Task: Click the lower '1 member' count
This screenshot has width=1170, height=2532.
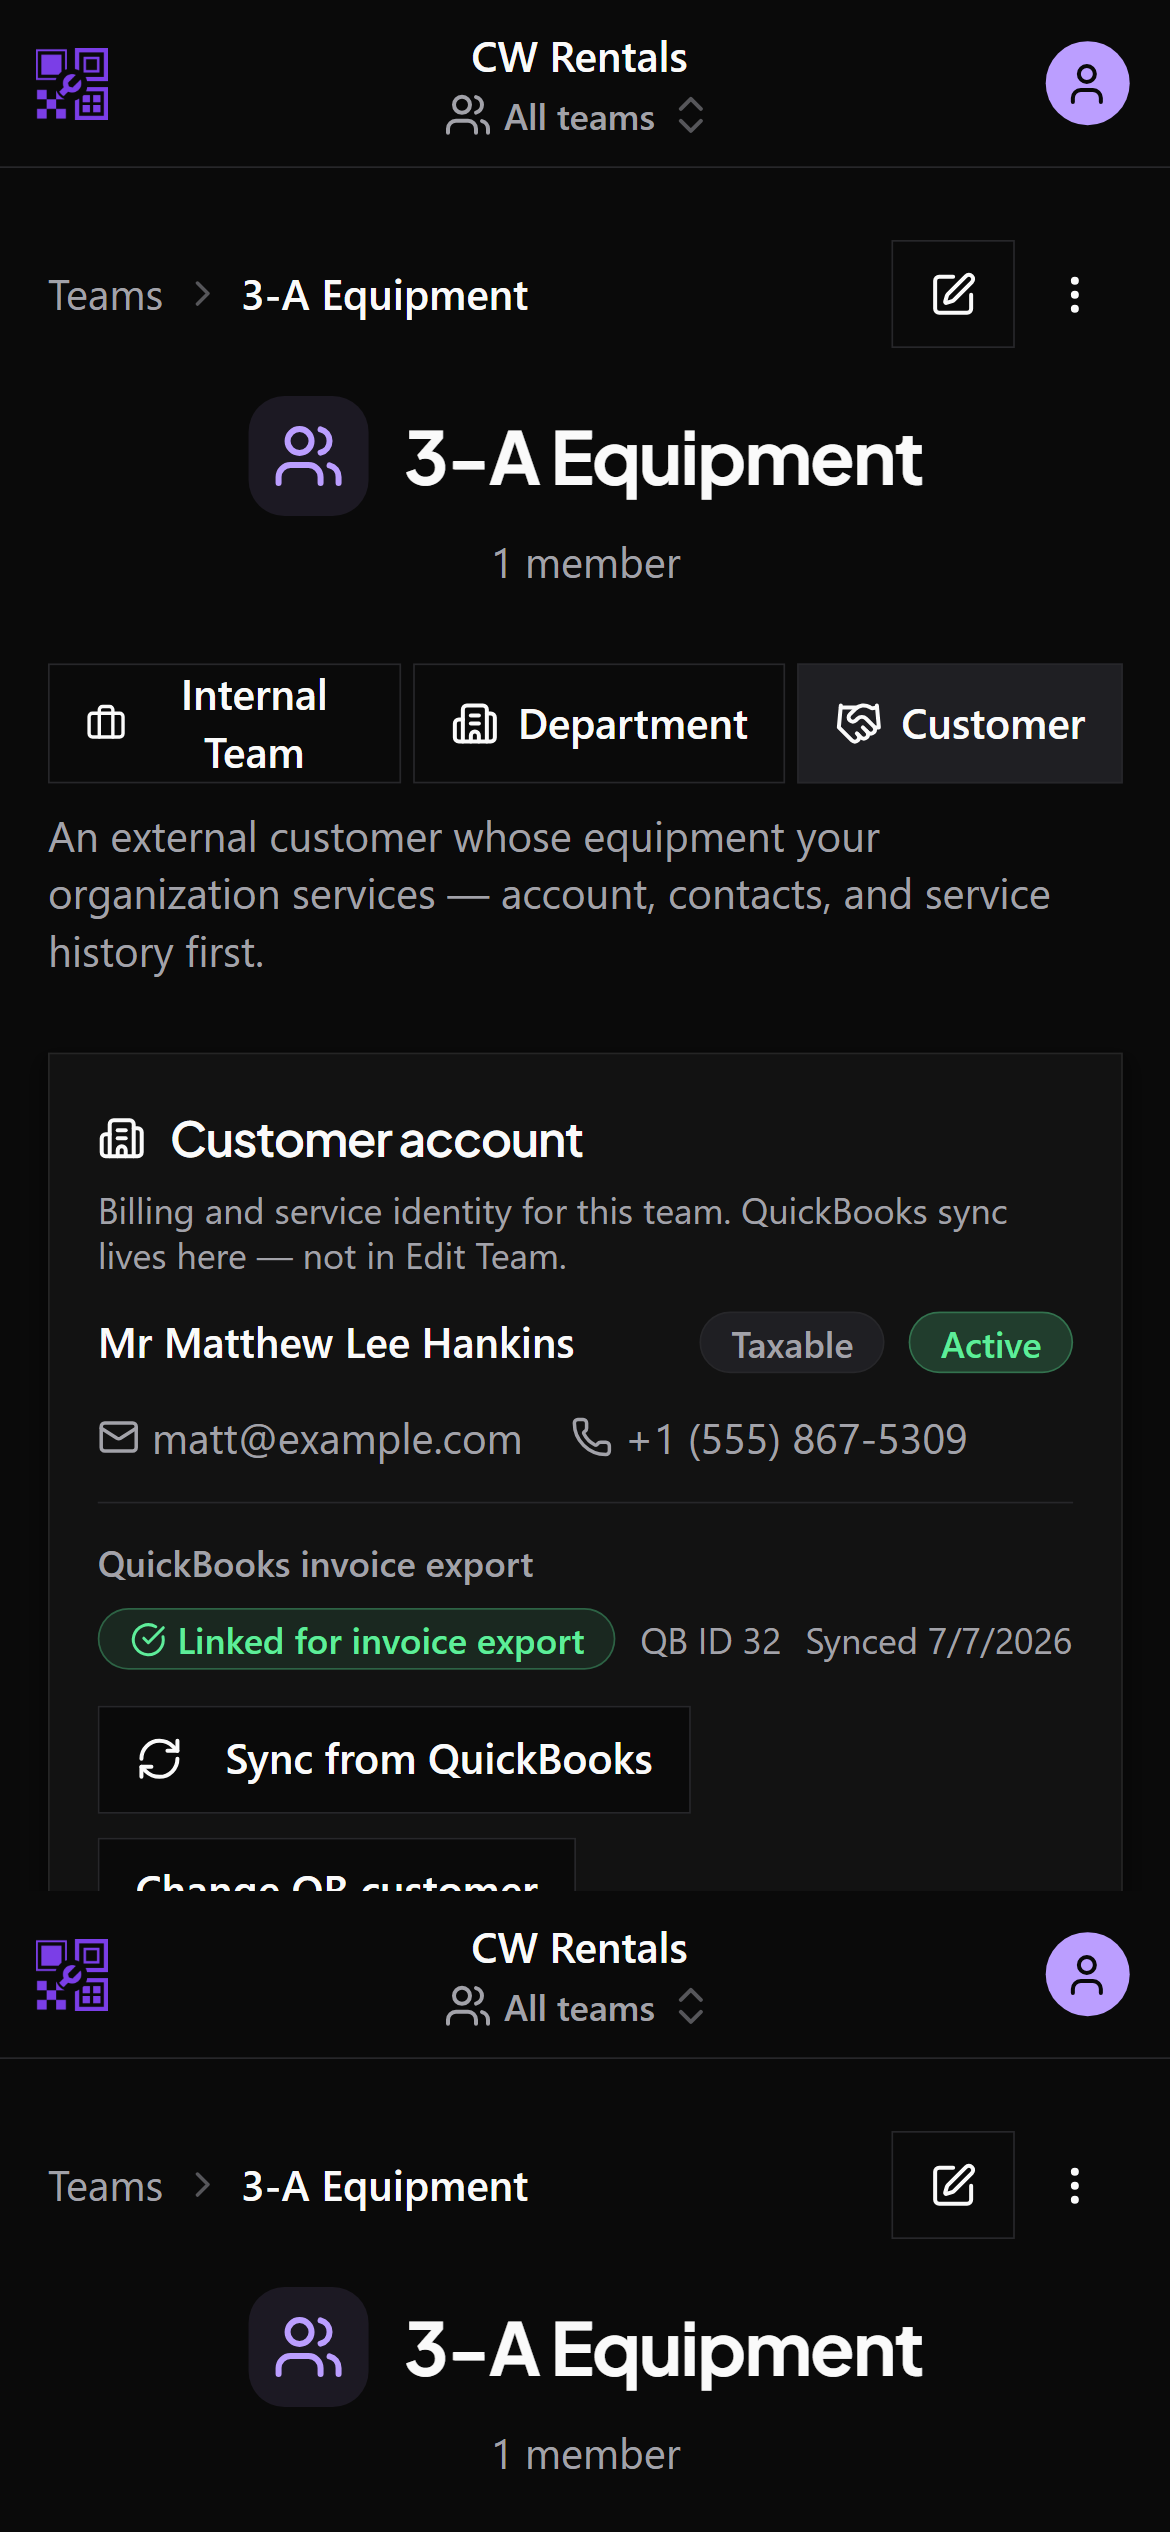Action: pyautogui.click(x=586, y=2455)
